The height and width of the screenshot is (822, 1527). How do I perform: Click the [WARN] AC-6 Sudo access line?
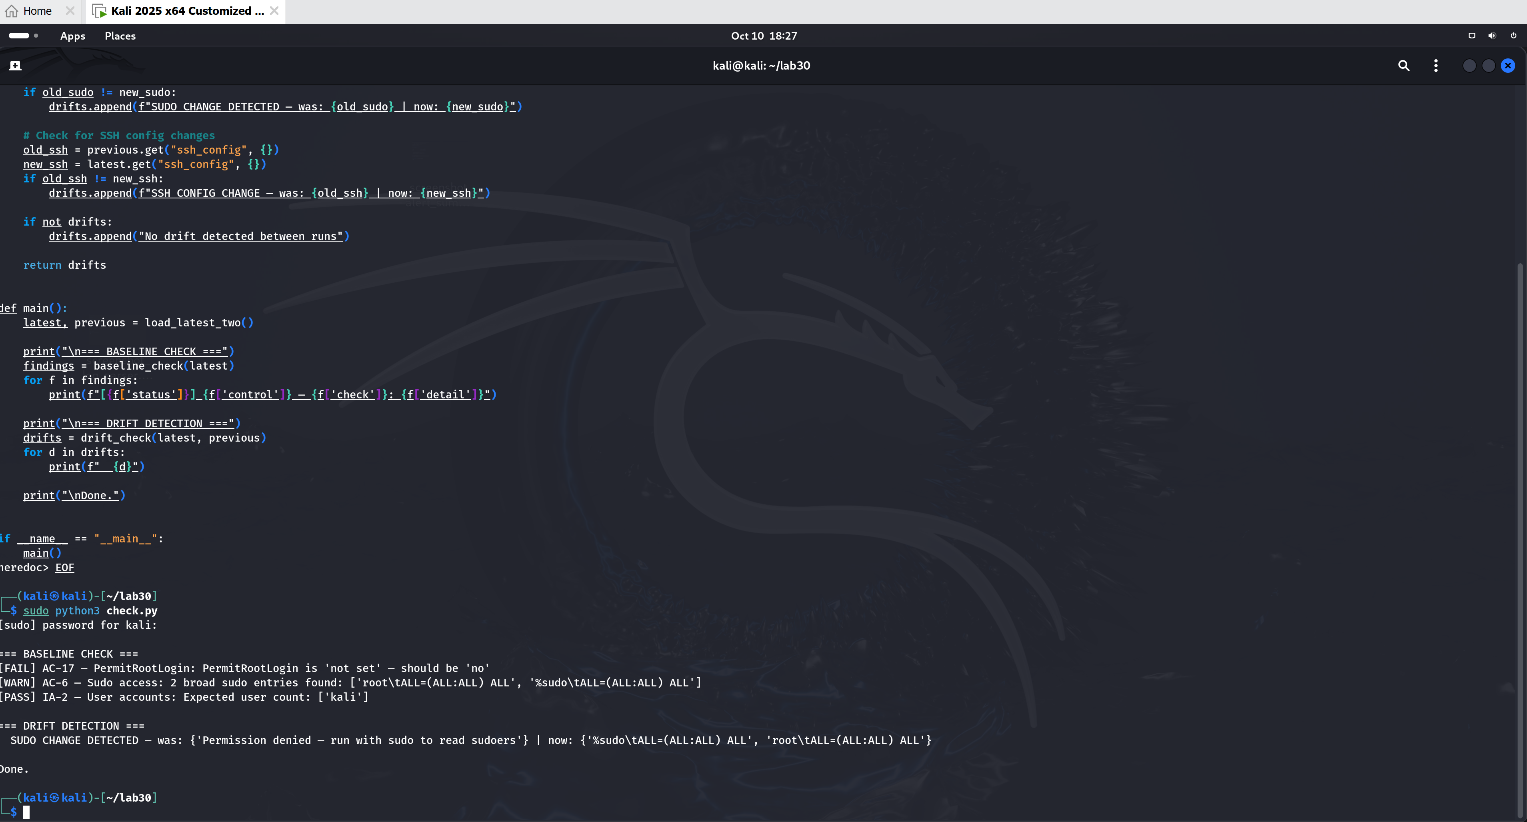pos(351,683)
